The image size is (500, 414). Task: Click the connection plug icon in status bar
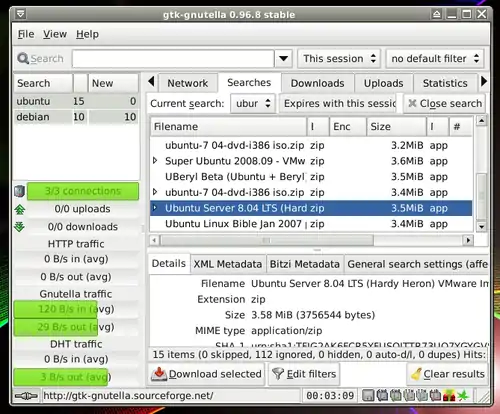coord(26,396)
